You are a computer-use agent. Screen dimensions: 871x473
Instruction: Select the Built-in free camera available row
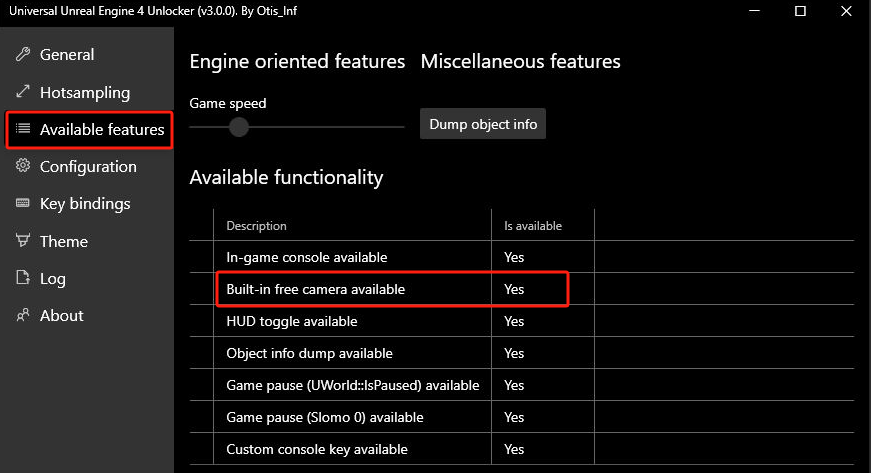(522, 289)
